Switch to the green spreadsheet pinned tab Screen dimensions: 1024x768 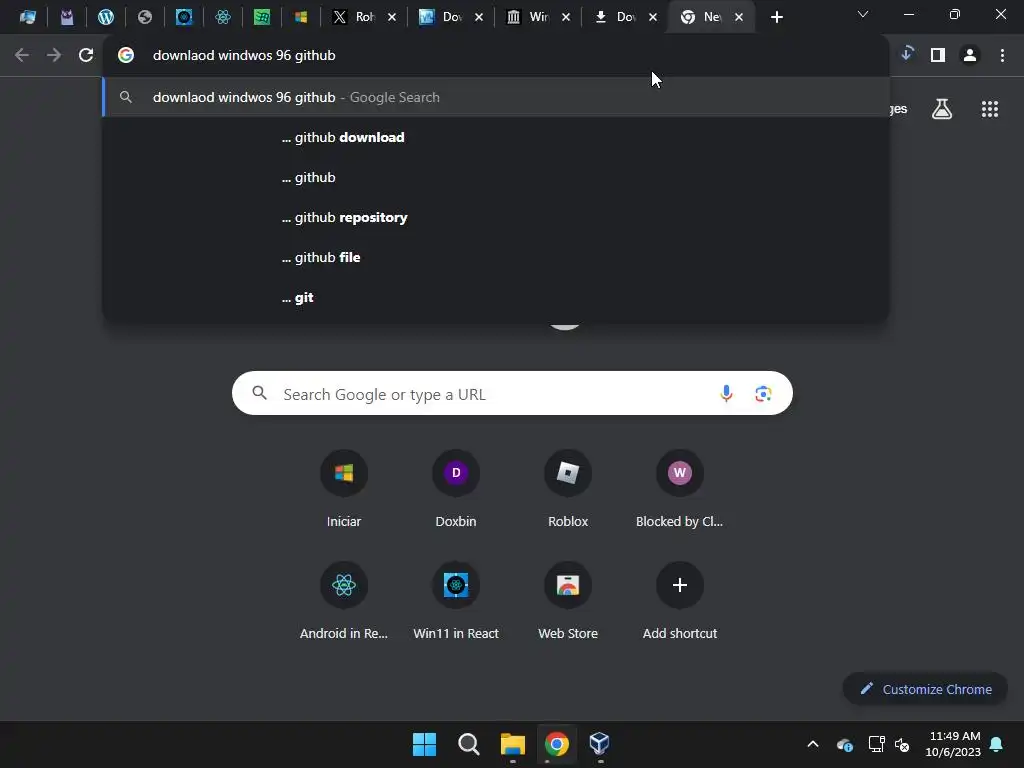[x=262, y=17]
